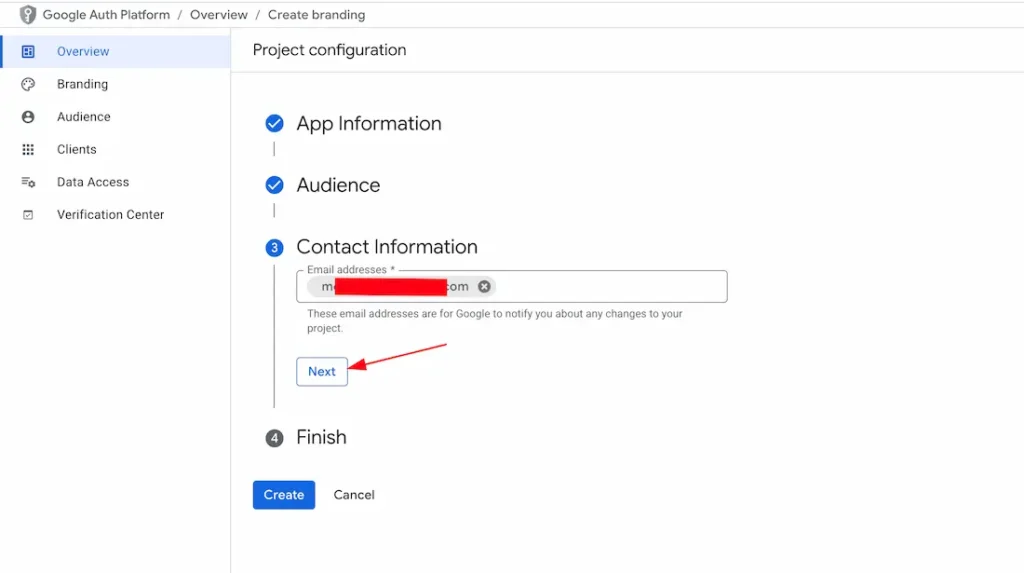Collapse the Contact Information step heading

tap(386, 247)
